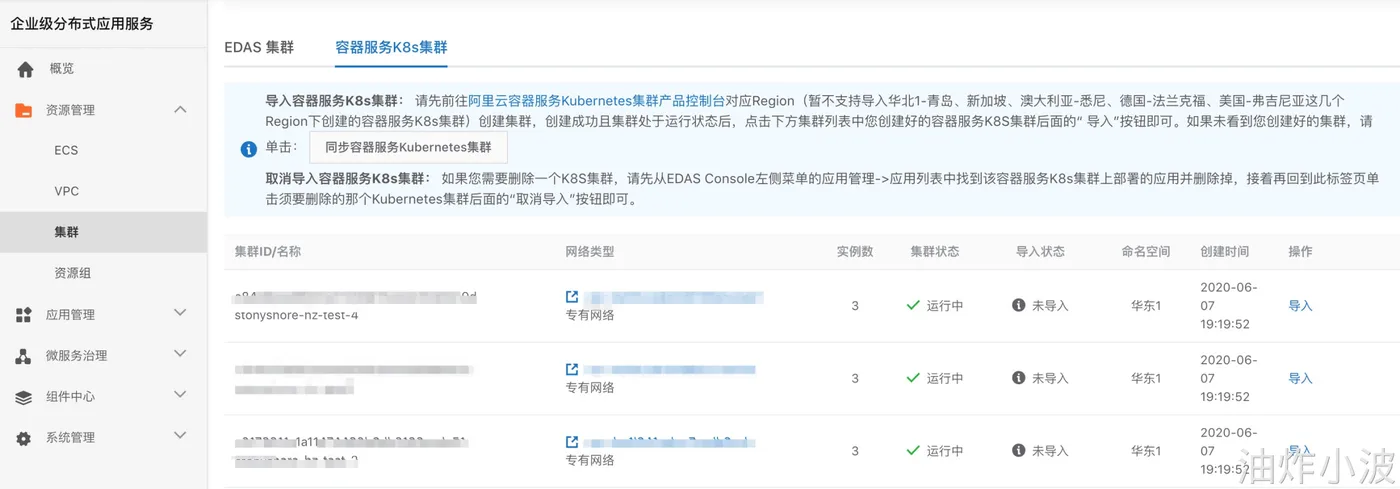
Task: Open VPC in the sidebar
Action: 66,191
